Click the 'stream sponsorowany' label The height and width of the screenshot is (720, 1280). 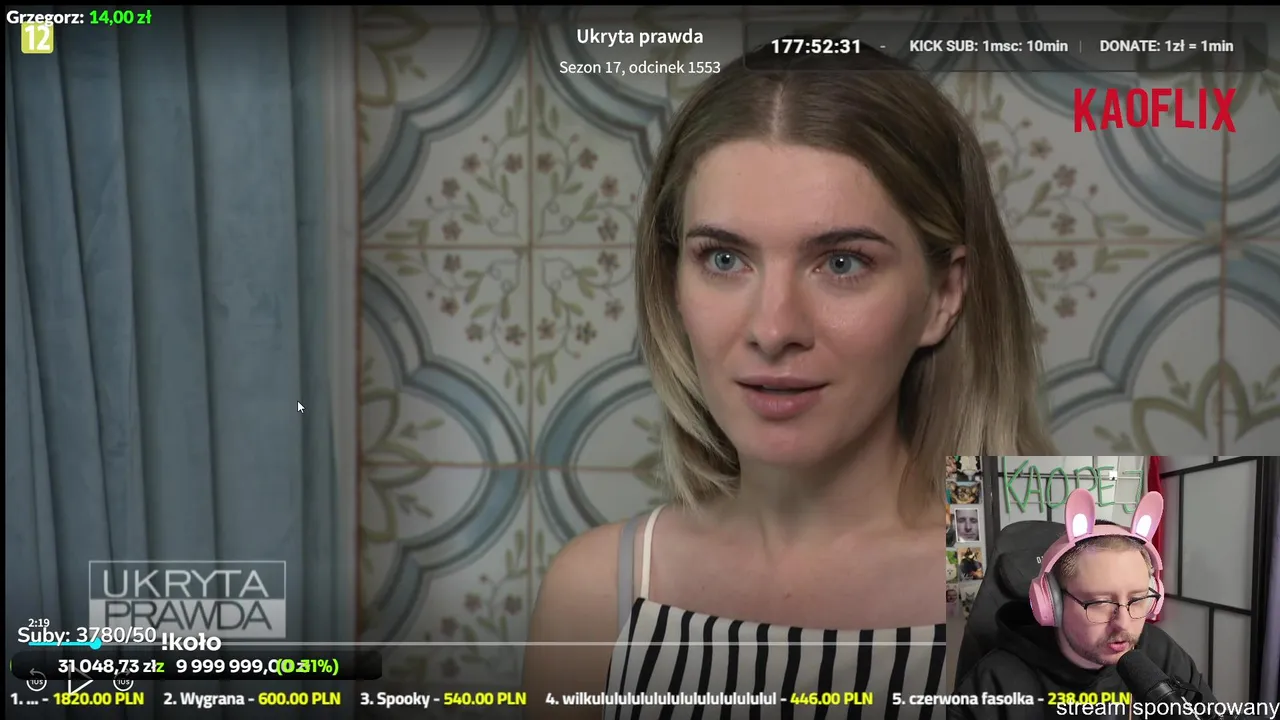pyautogui.click(x=1167, y=708)
